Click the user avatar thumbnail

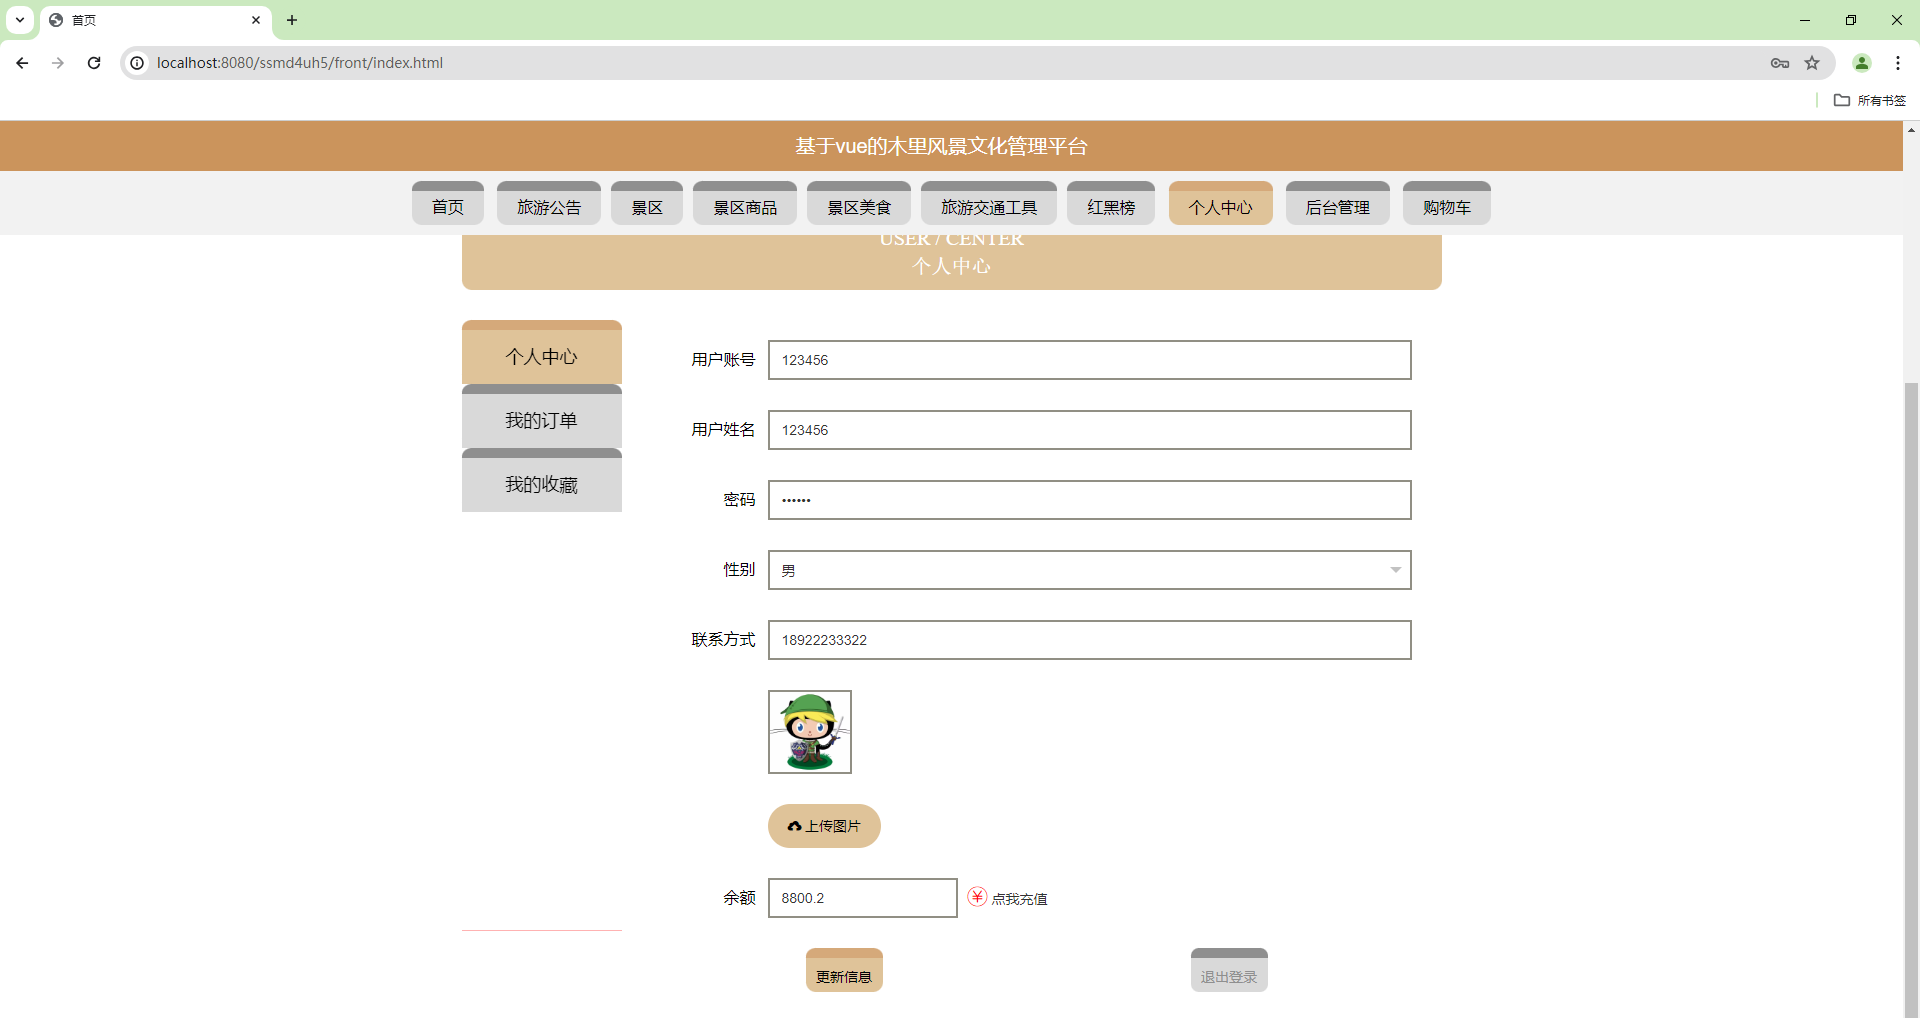[810, 732]
